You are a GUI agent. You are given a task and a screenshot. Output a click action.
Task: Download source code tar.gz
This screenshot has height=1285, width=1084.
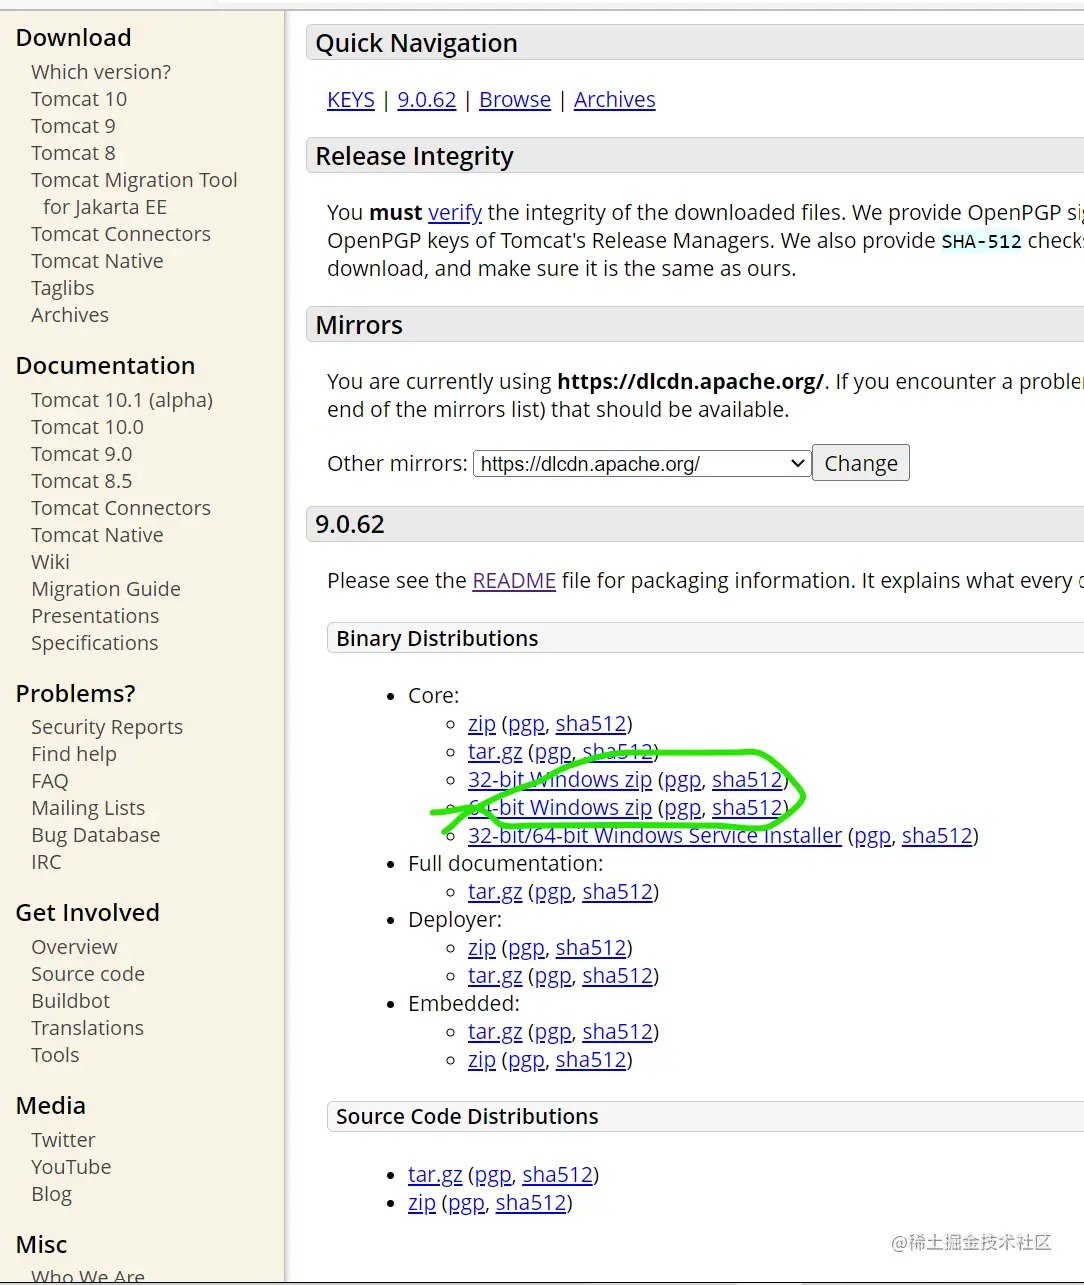coord(435,1175)
